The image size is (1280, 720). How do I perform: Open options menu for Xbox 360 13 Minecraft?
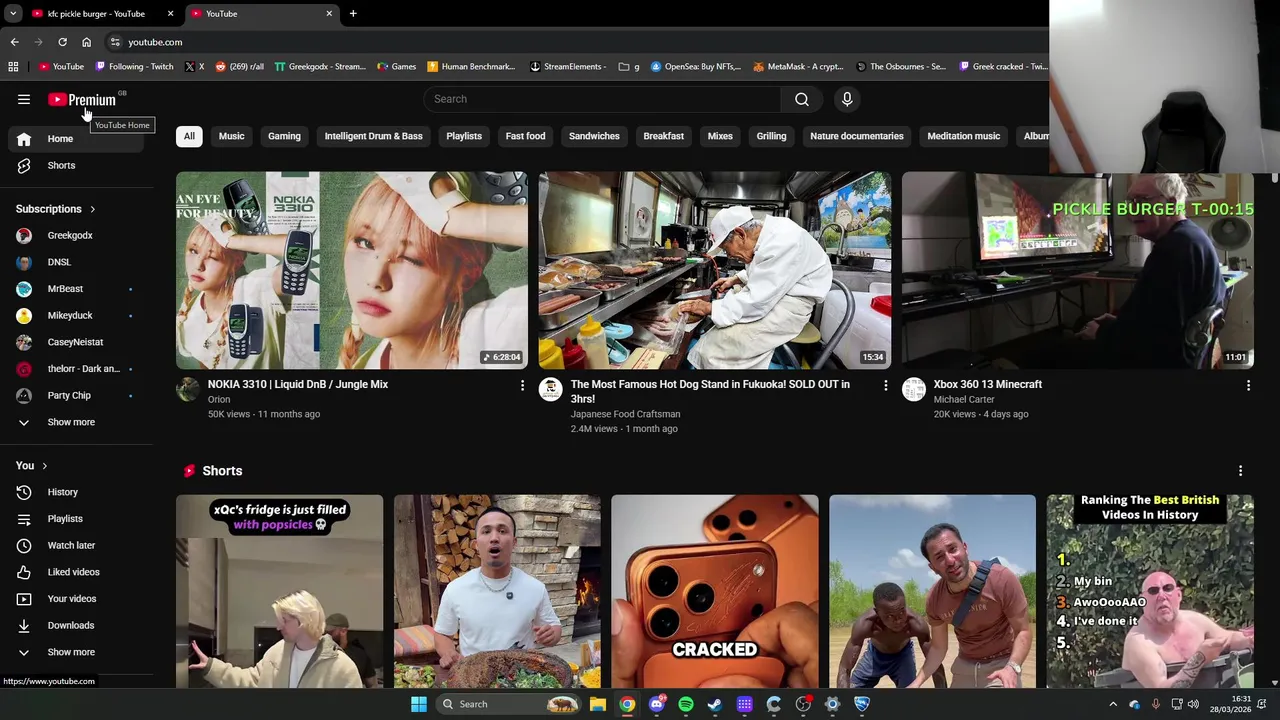(x=1248, y=385)
